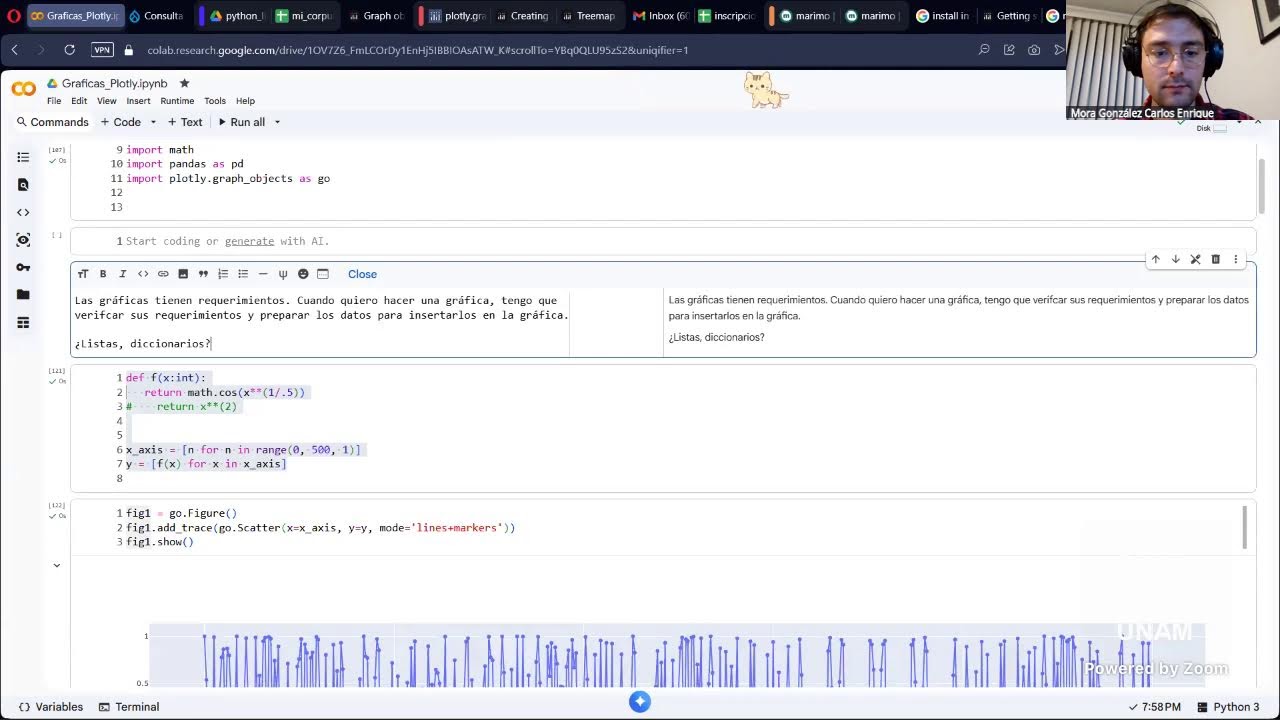
Task: Switch to the Consulta browser tab
Action: pos(156,16)
